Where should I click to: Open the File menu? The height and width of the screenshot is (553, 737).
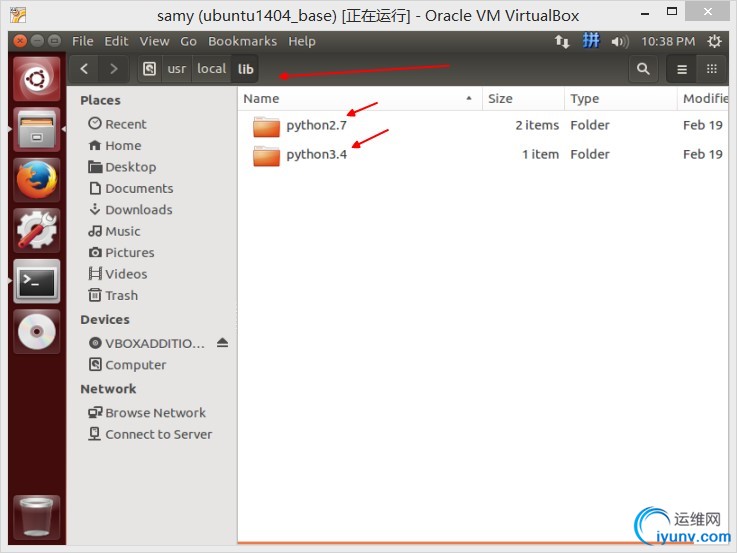[x=83, y=41]
